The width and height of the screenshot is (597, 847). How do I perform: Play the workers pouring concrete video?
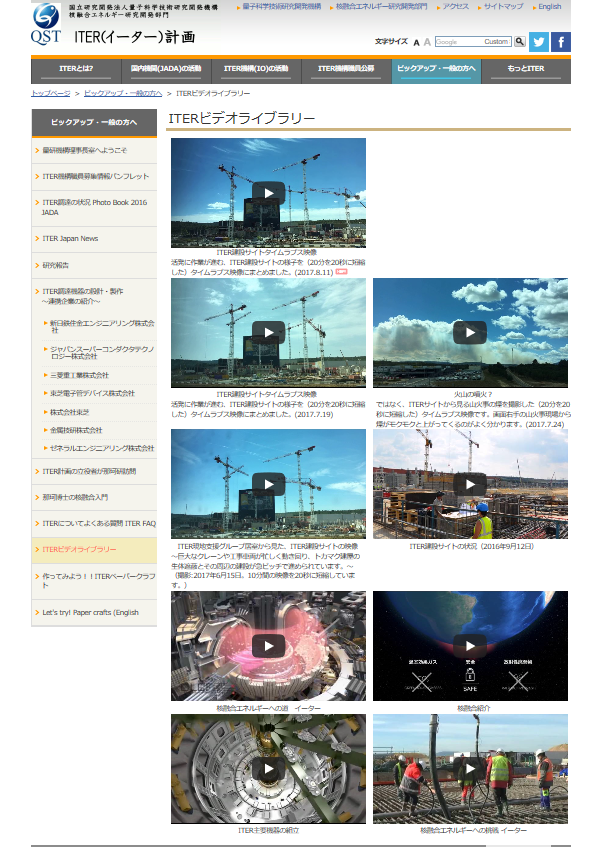(470, 769)
